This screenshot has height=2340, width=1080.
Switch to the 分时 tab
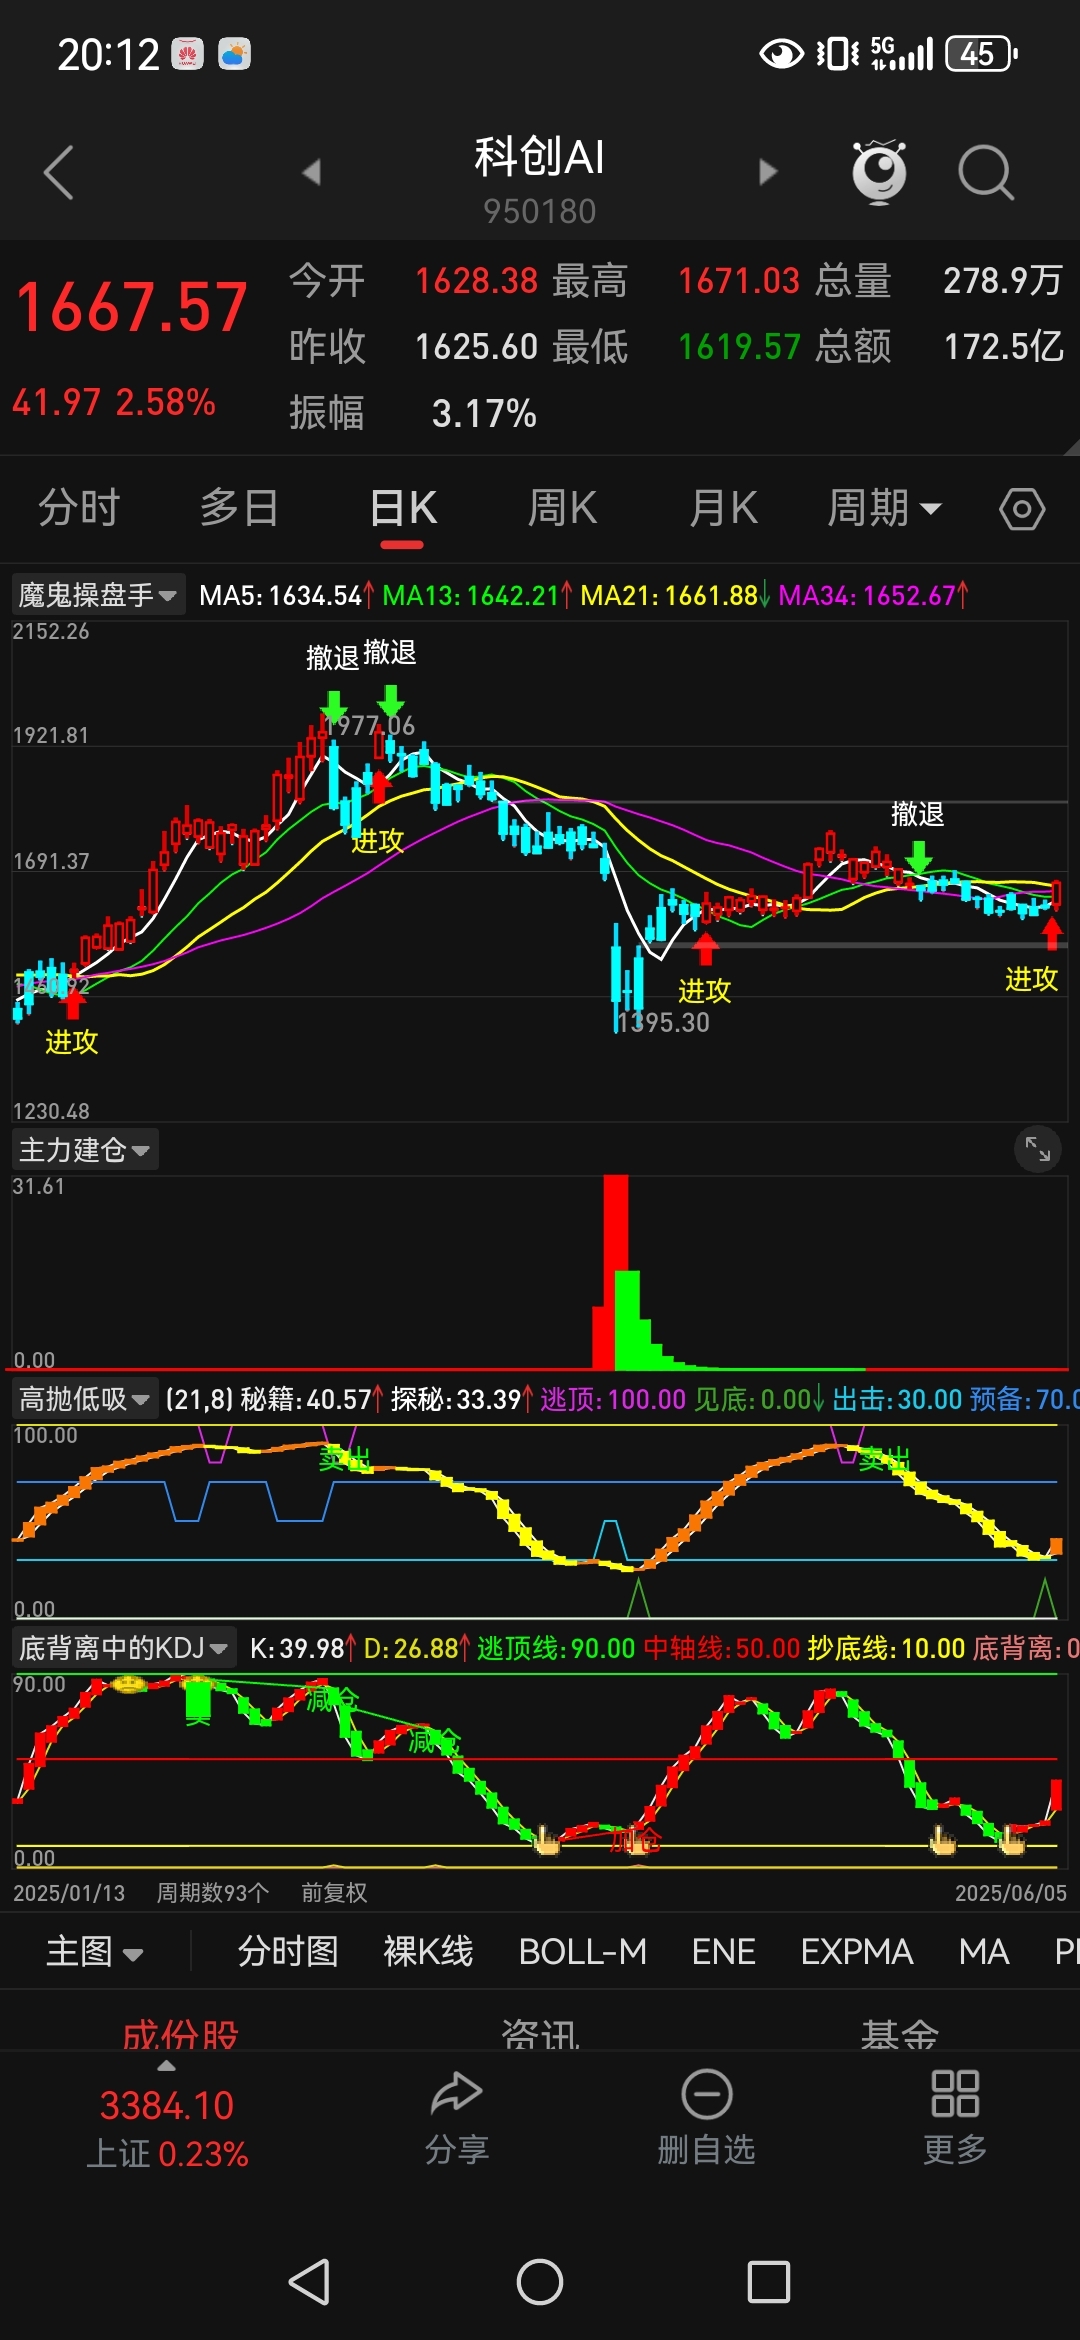pos(79,508)
